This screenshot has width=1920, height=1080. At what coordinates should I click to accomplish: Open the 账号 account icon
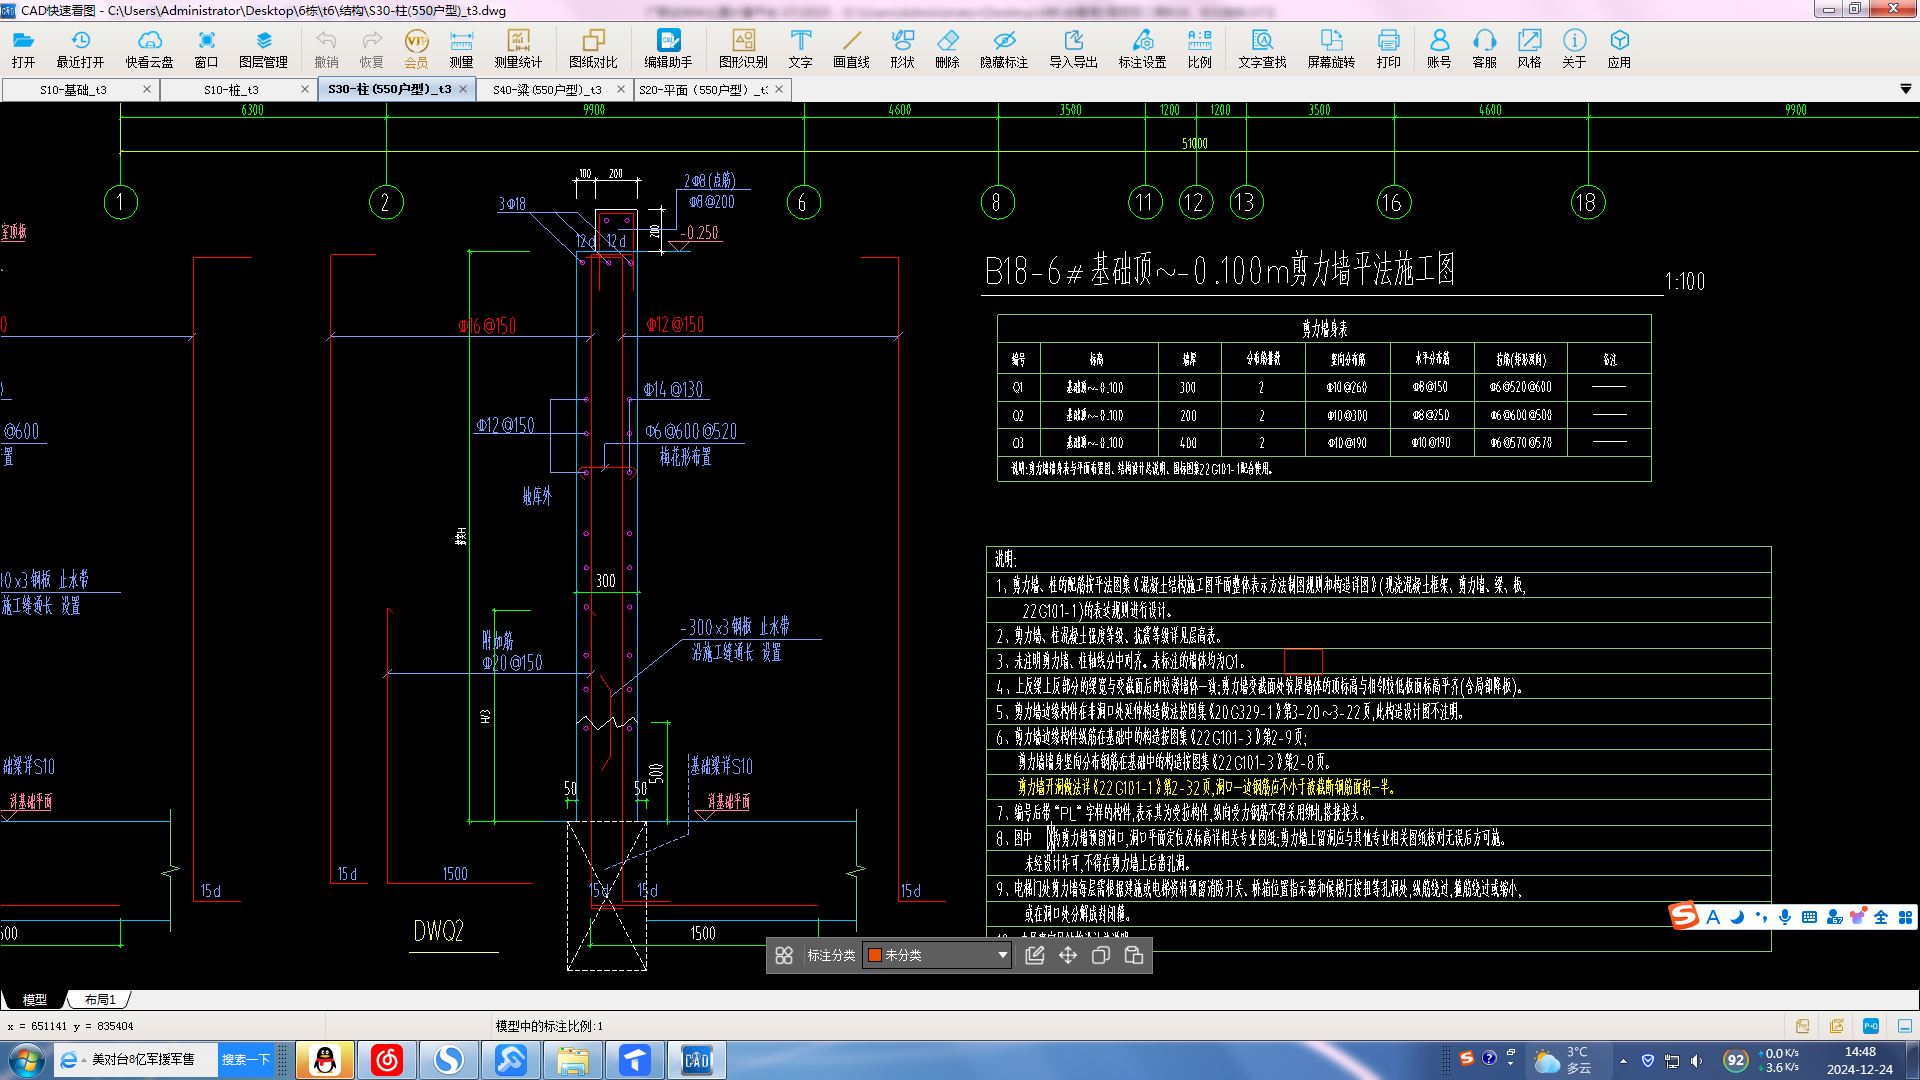[1439, 48]
